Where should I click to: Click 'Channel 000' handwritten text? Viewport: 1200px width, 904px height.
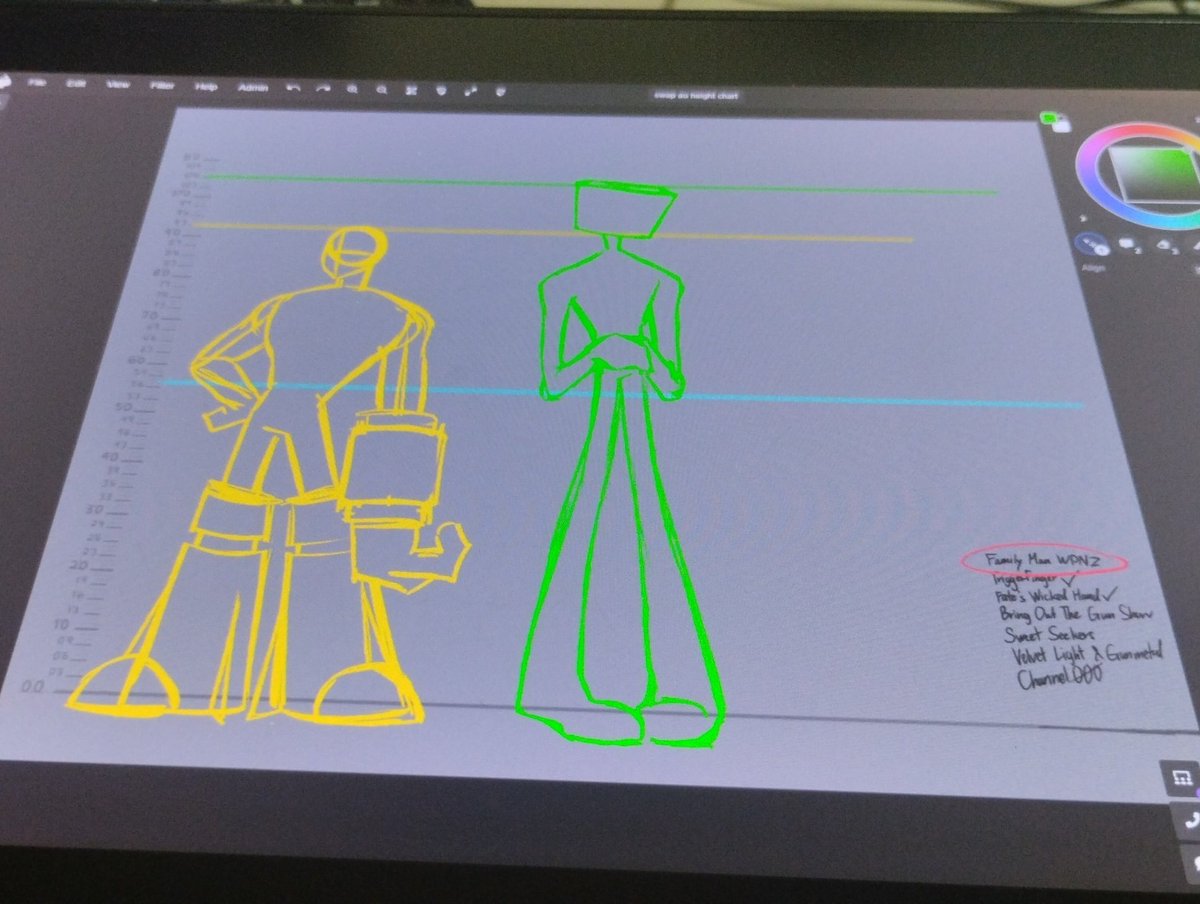coord(1061,677)
